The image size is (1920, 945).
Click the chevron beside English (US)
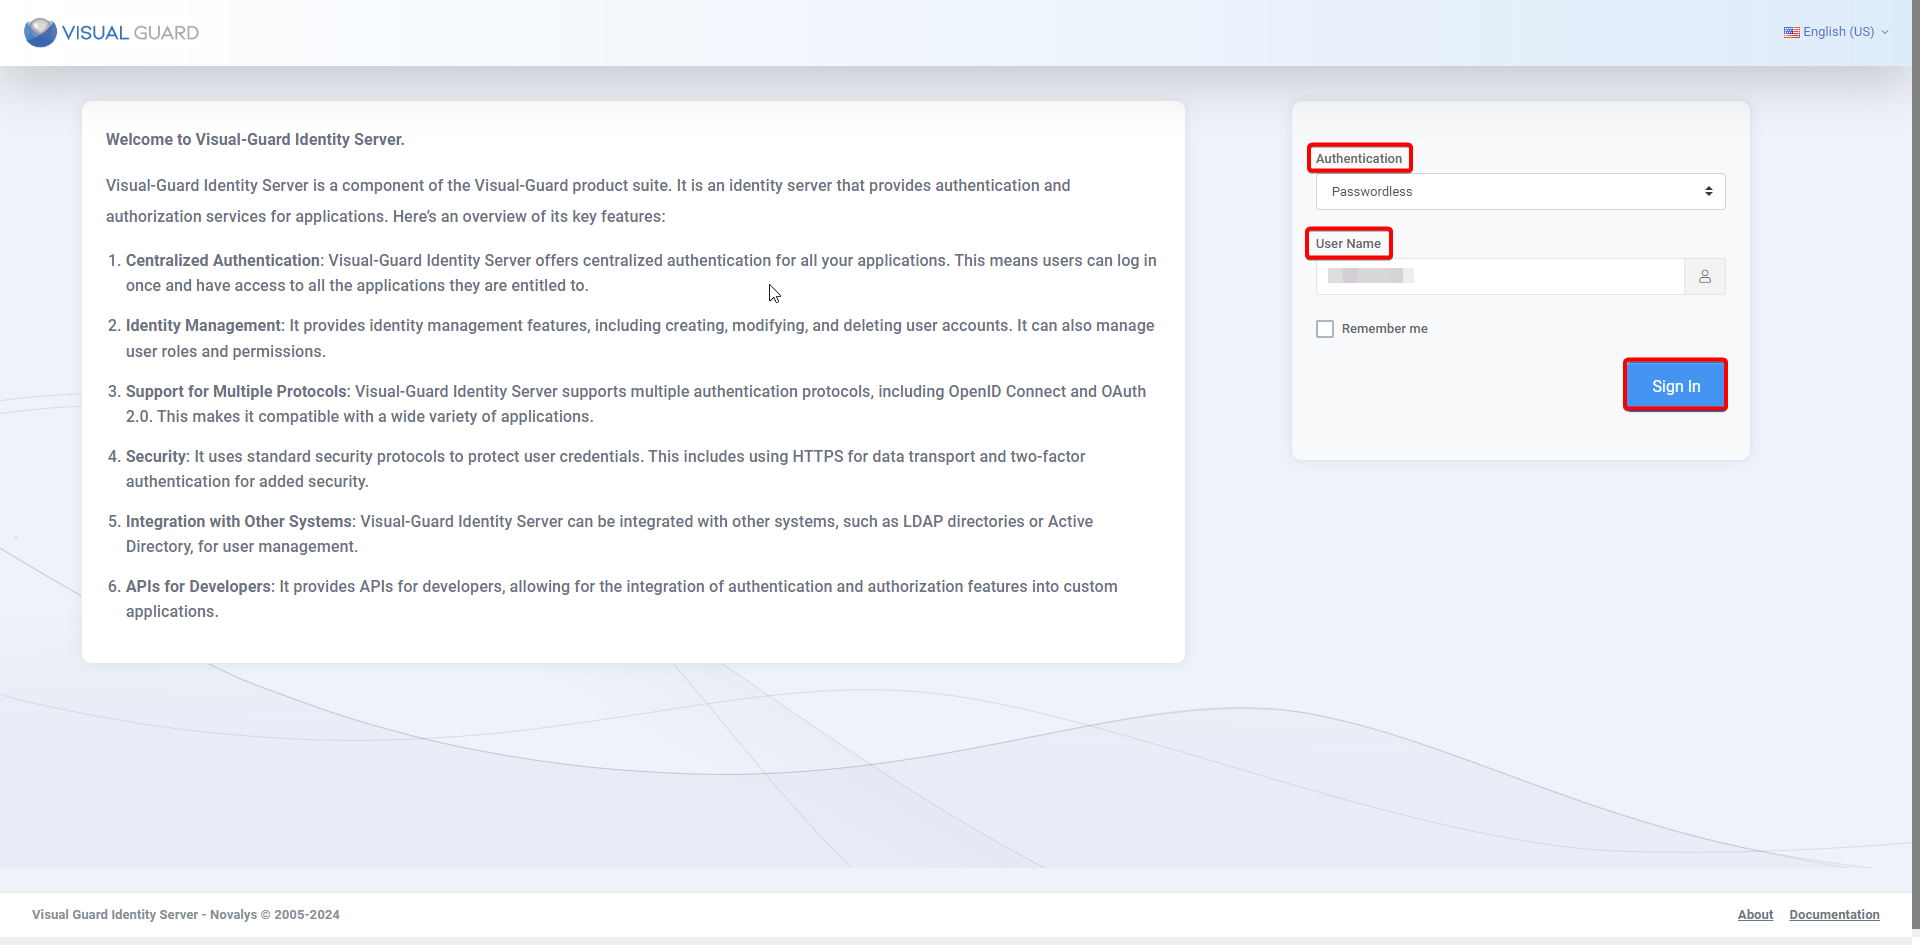(x=1887, y=31)
